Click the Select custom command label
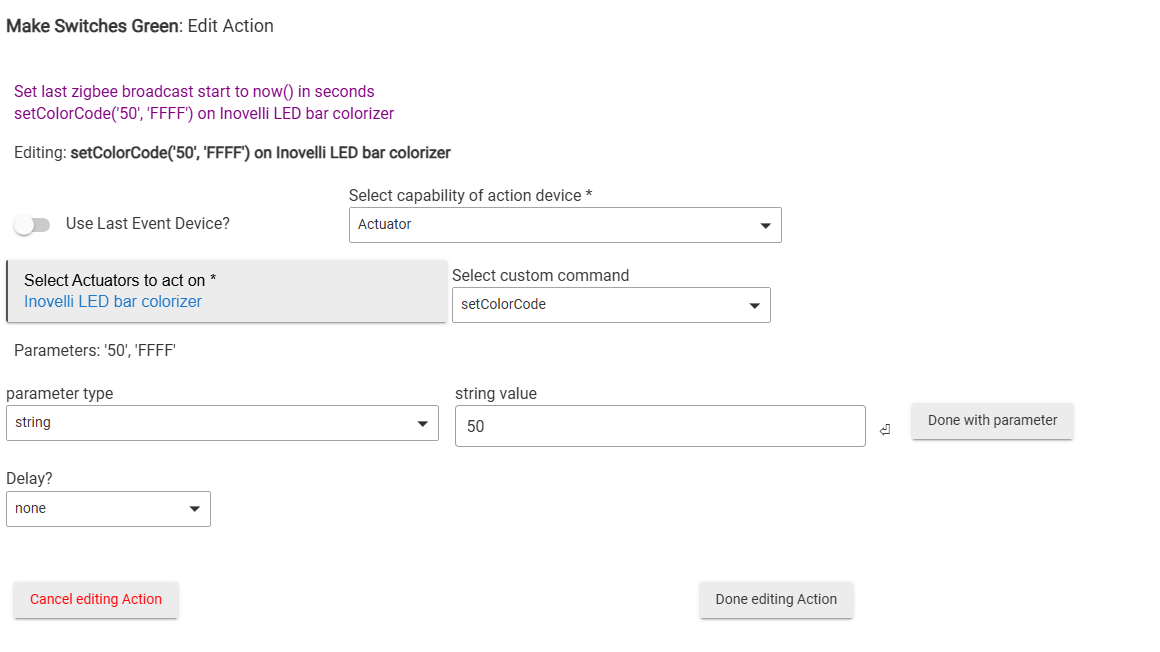The width and height of the screenshot is (1160, 652). [x=541, y=276]
